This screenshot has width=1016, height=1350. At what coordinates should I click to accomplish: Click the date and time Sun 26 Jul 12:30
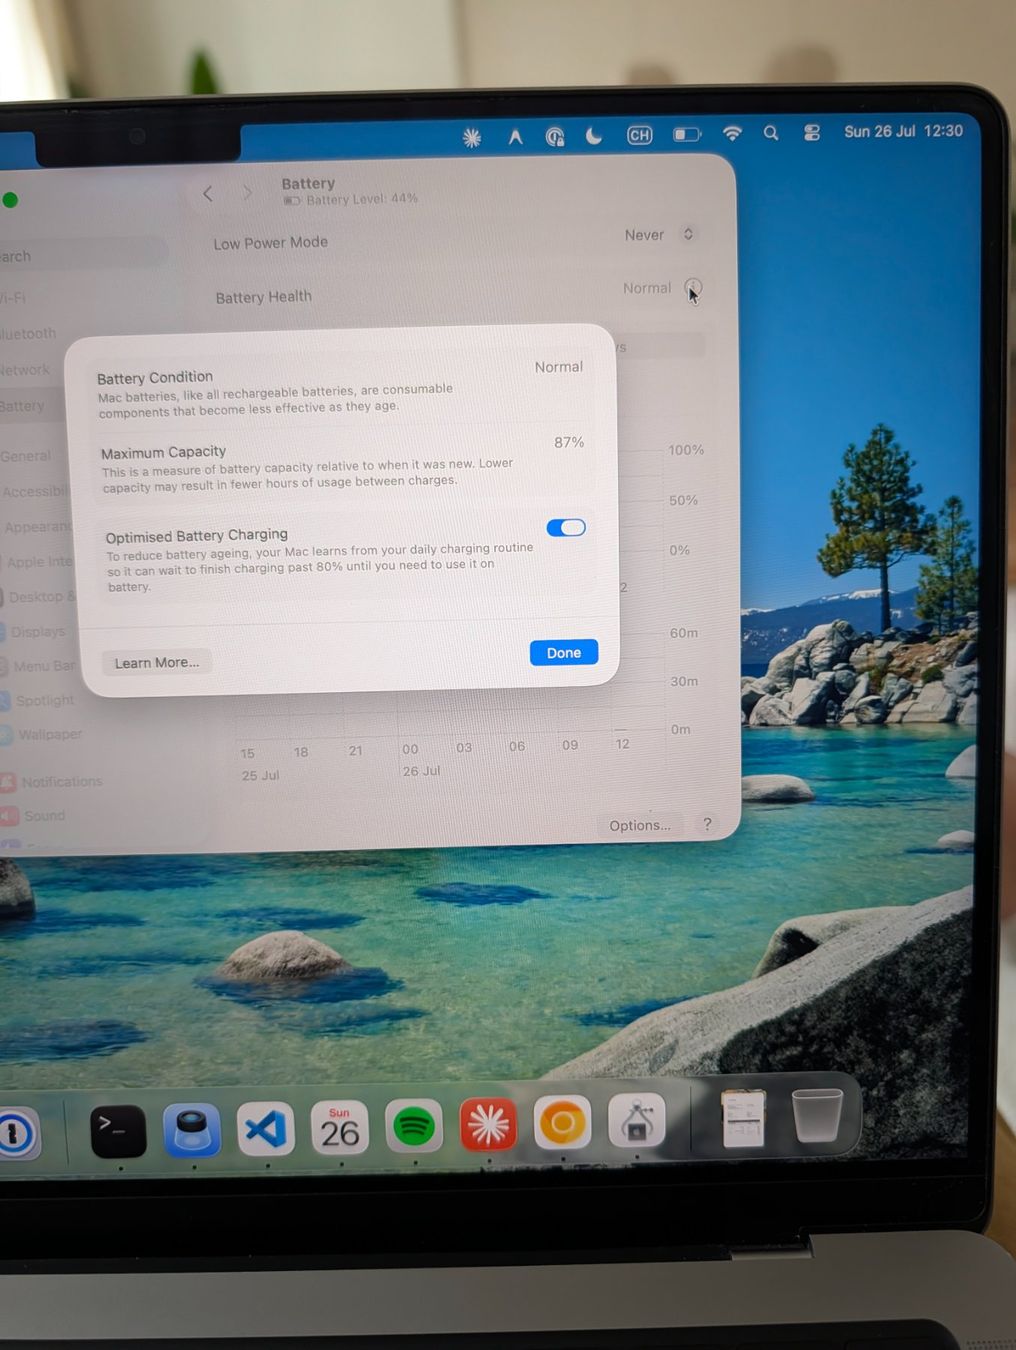point(903,131)
